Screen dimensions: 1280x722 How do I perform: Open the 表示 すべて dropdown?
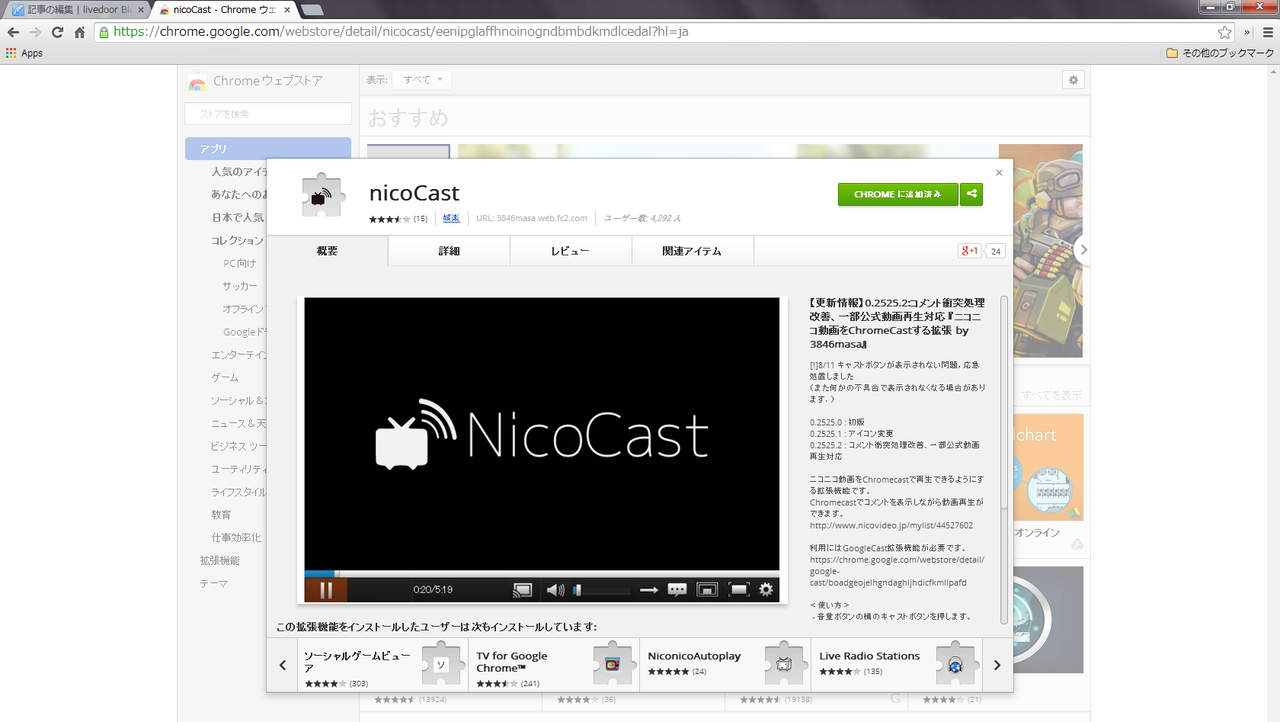422,79
